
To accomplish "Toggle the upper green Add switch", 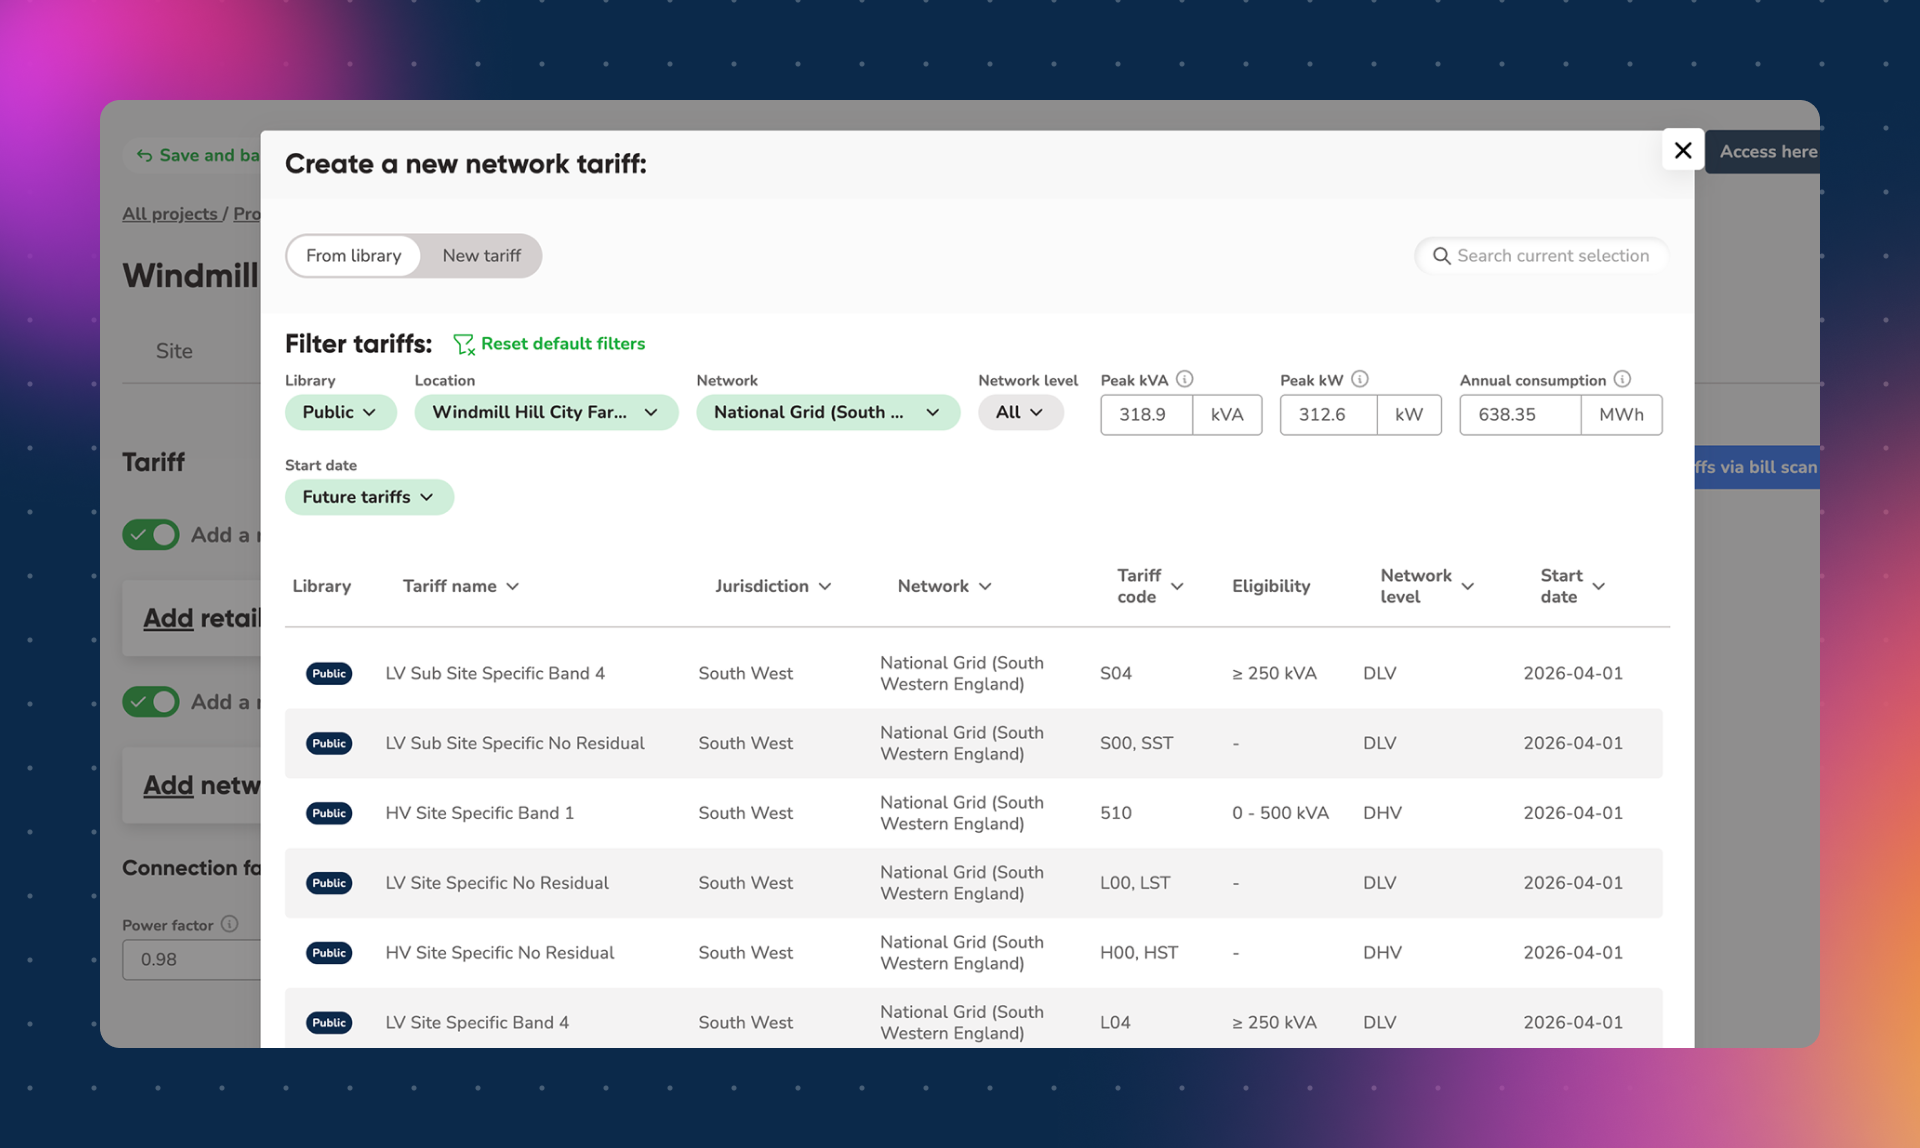I will [151, 534].
